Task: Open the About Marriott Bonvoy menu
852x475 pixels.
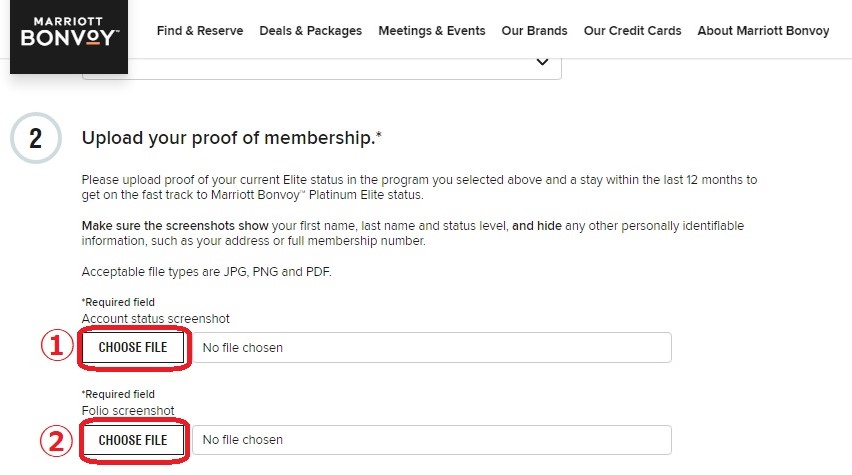Action: (763, 31)
